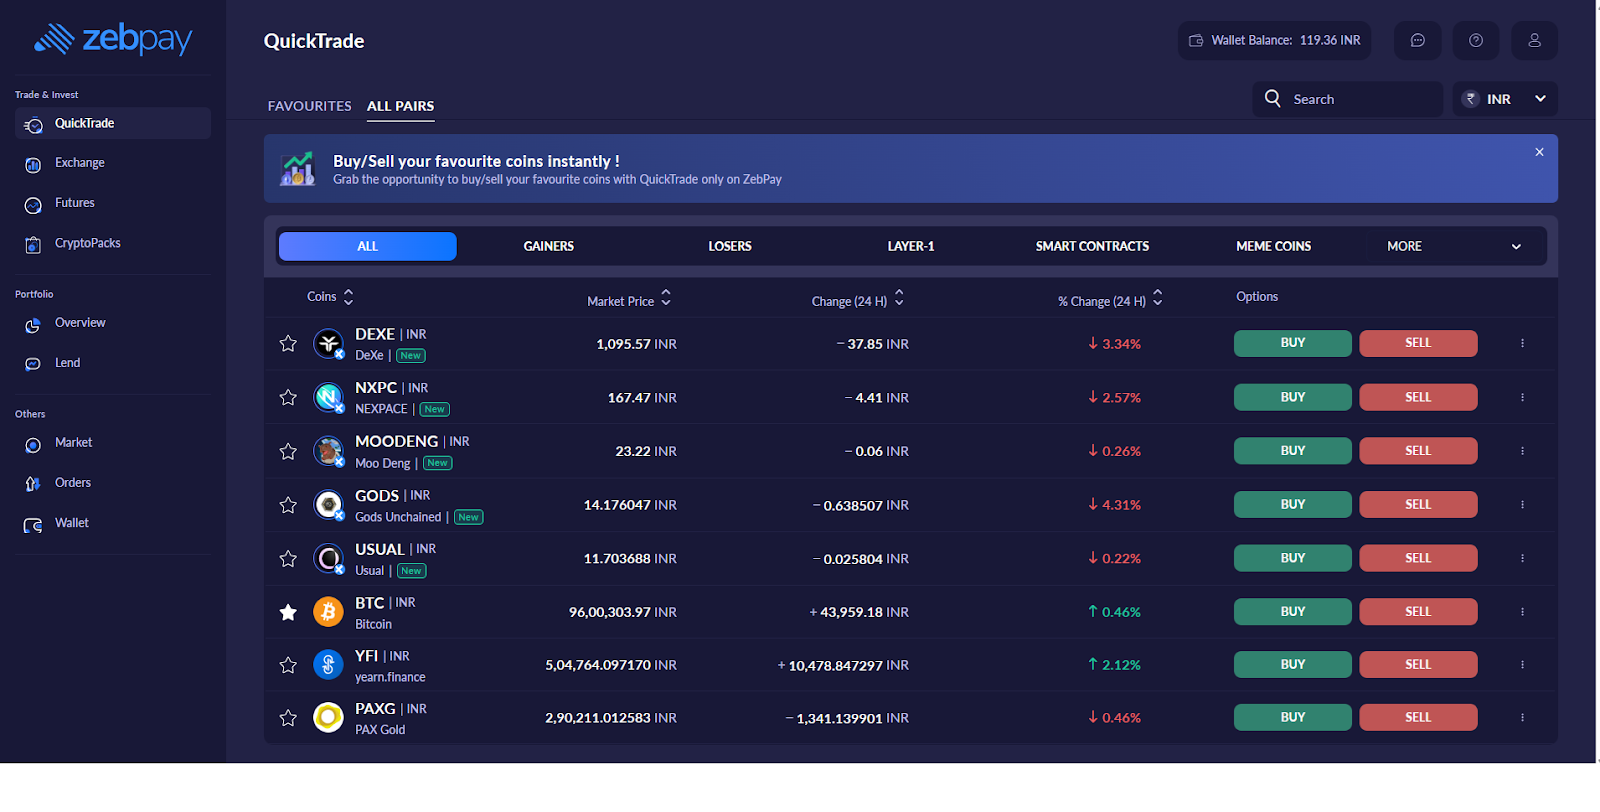This screenshot has height=812, width=1600.
Task: Sell YFI
Action: [1418, 665]
